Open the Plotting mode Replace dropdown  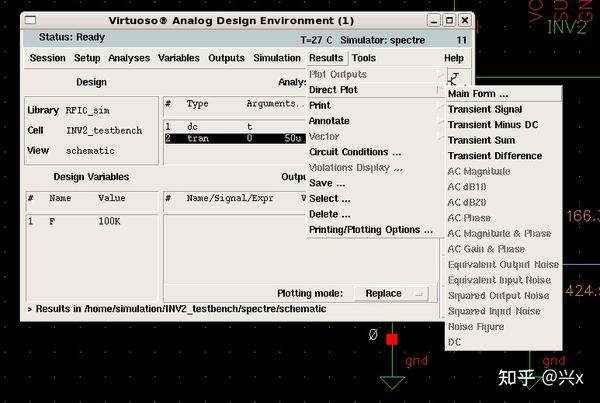coord(391,294)
